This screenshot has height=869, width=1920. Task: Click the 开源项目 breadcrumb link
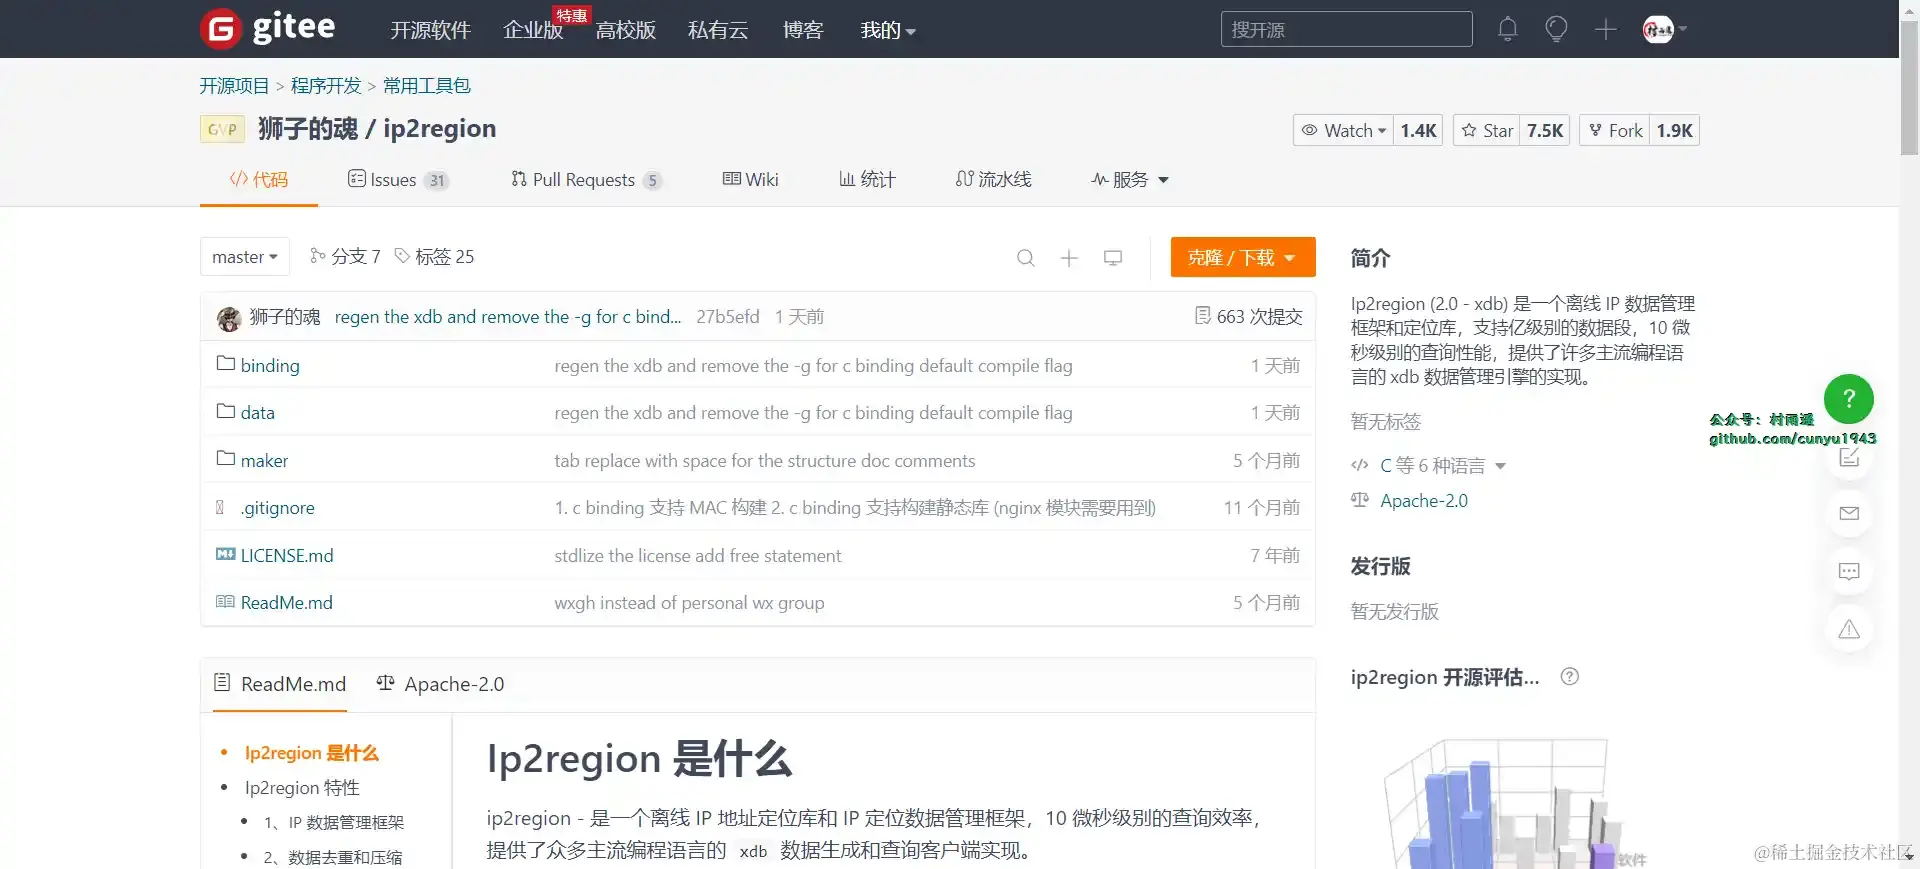[234, 85]
